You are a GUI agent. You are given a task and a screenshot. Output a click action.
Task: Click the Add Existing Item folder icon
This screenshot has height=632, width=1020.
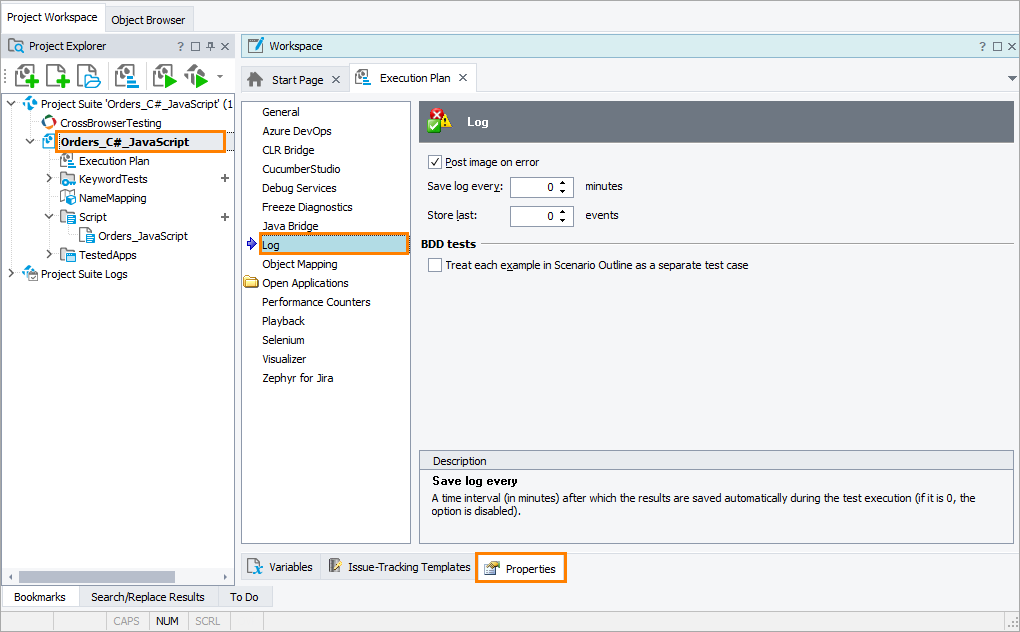89,76
